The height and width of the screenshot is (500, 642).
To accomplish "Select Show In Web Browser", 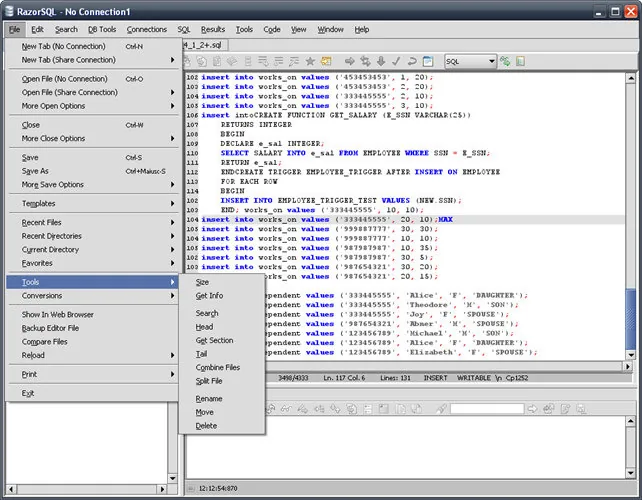I will coord(93,314).
